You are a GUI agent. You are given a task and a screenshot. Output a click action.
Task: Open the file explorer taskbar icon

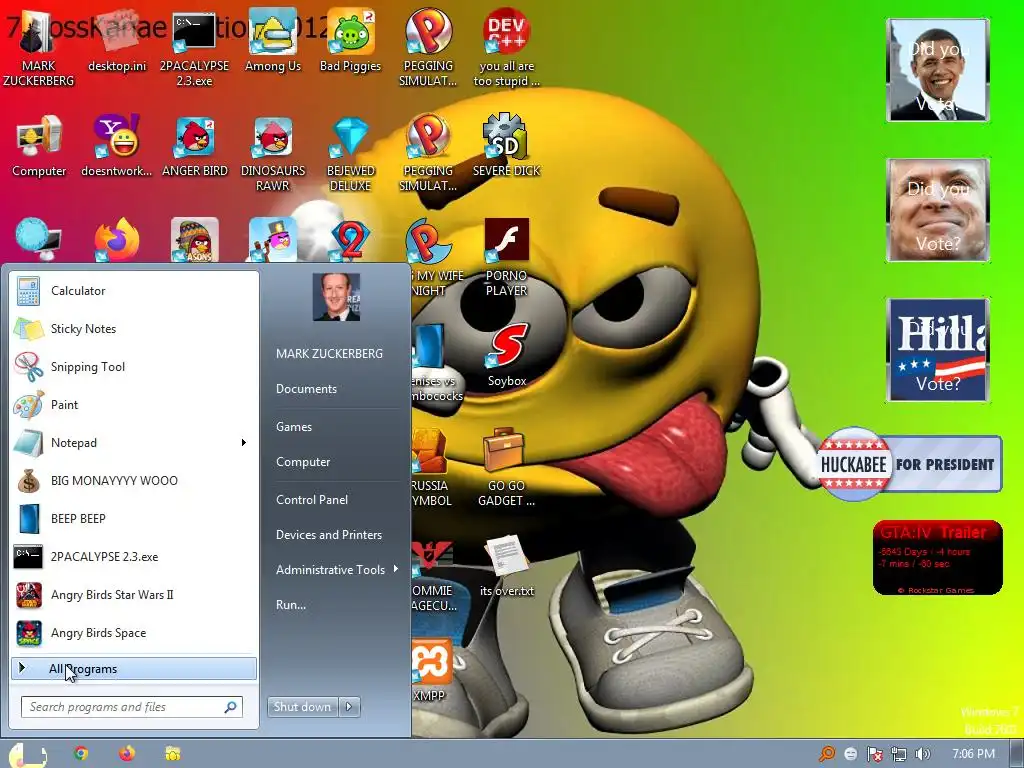(x=172, y=754)
